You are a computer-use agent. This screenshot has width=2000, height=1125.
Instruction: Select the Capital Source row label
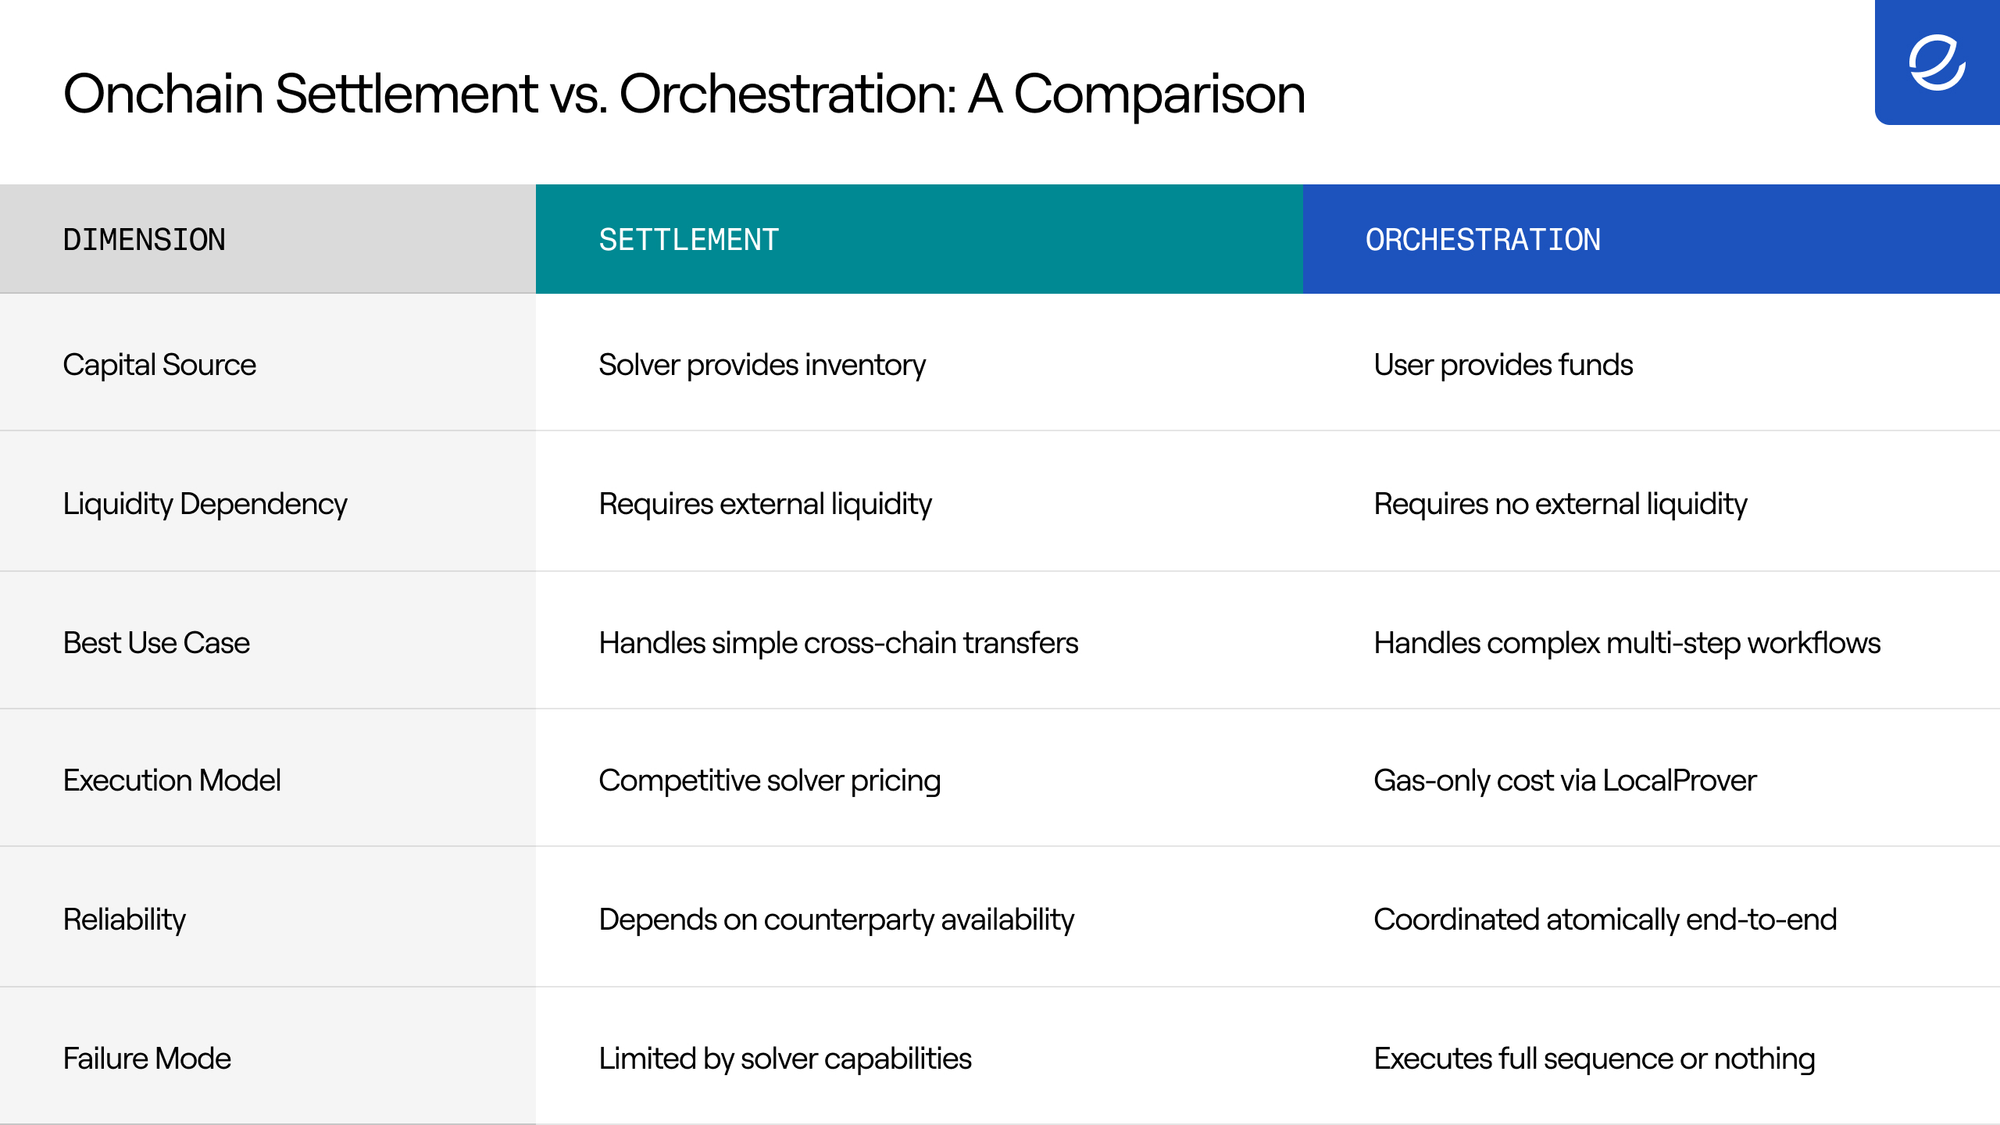tap(159, 365)
